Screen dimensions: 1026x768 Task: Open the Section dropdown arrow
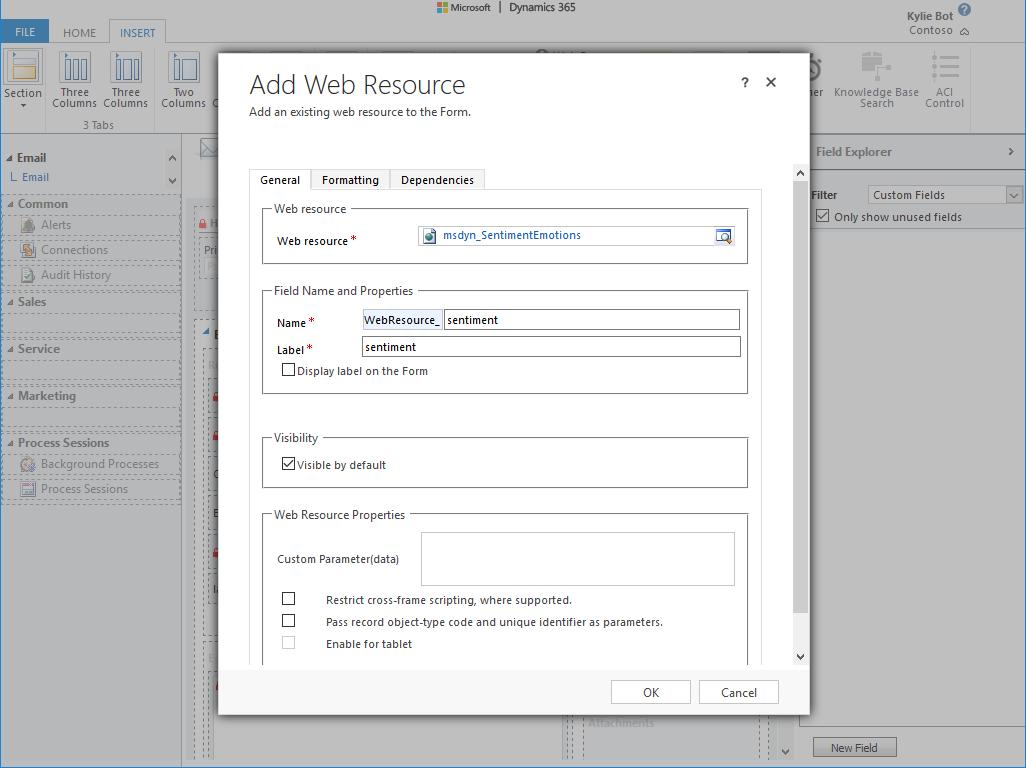24,106
